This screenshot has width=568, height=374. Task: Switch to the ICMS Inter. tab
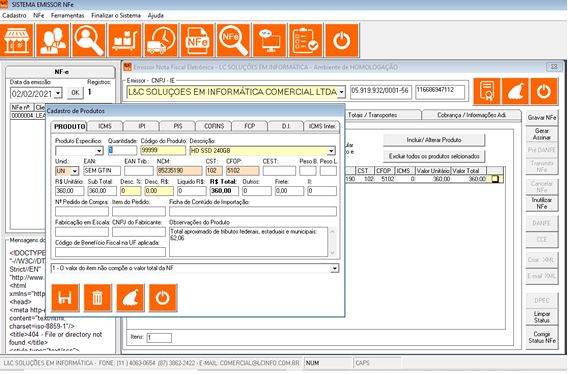pyautogui.click(x=322, y=126)
